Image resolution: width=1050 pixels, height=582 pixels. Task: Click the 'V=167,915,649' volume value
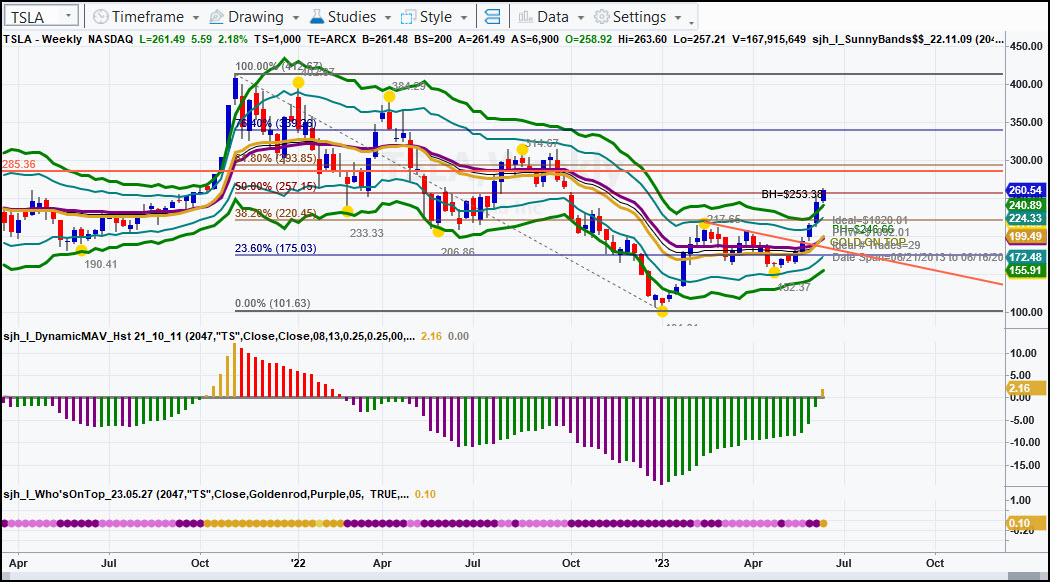coord(769,40)
